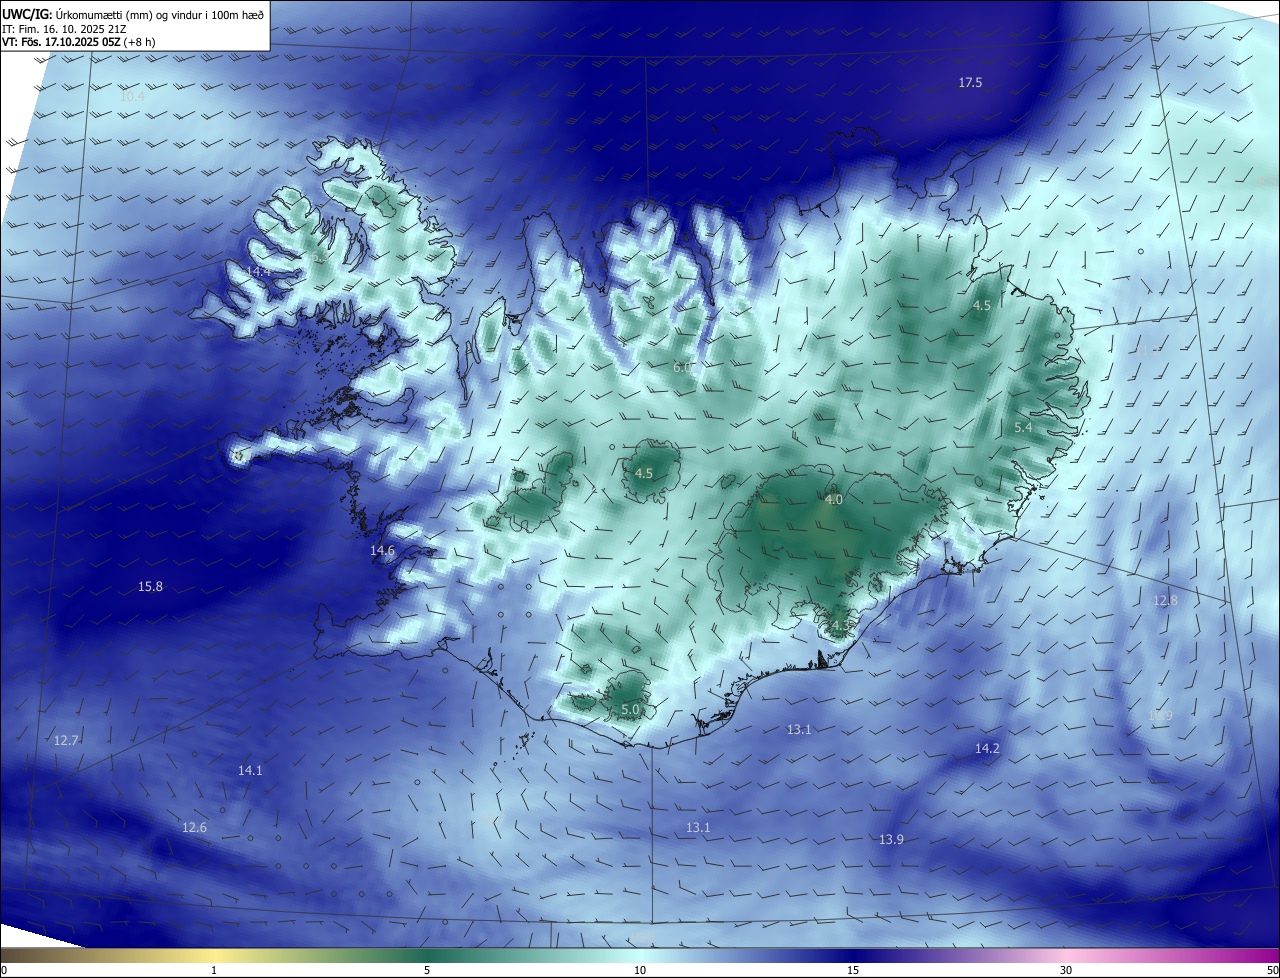Click the 6.0 value label on the map
Viewport: 1280px width, 978px height.
(682, 368)
